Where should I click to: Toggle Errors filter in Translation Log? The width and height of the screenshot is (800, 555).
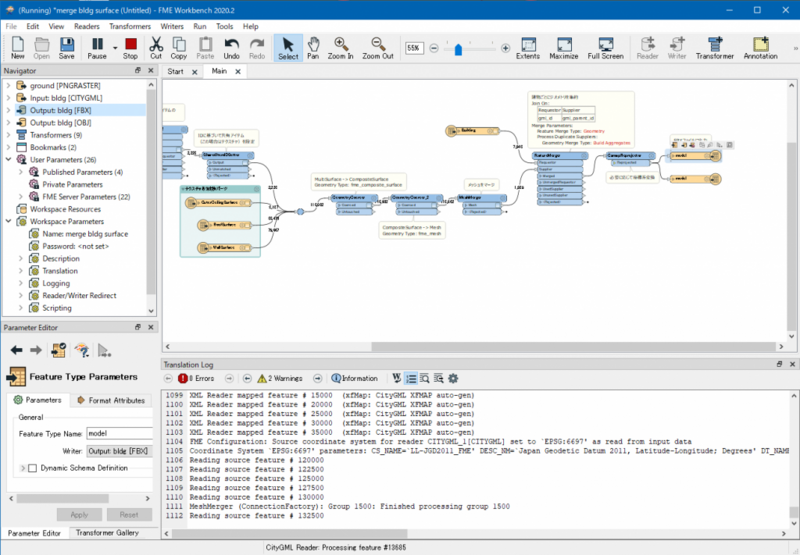tap(196, 378)
